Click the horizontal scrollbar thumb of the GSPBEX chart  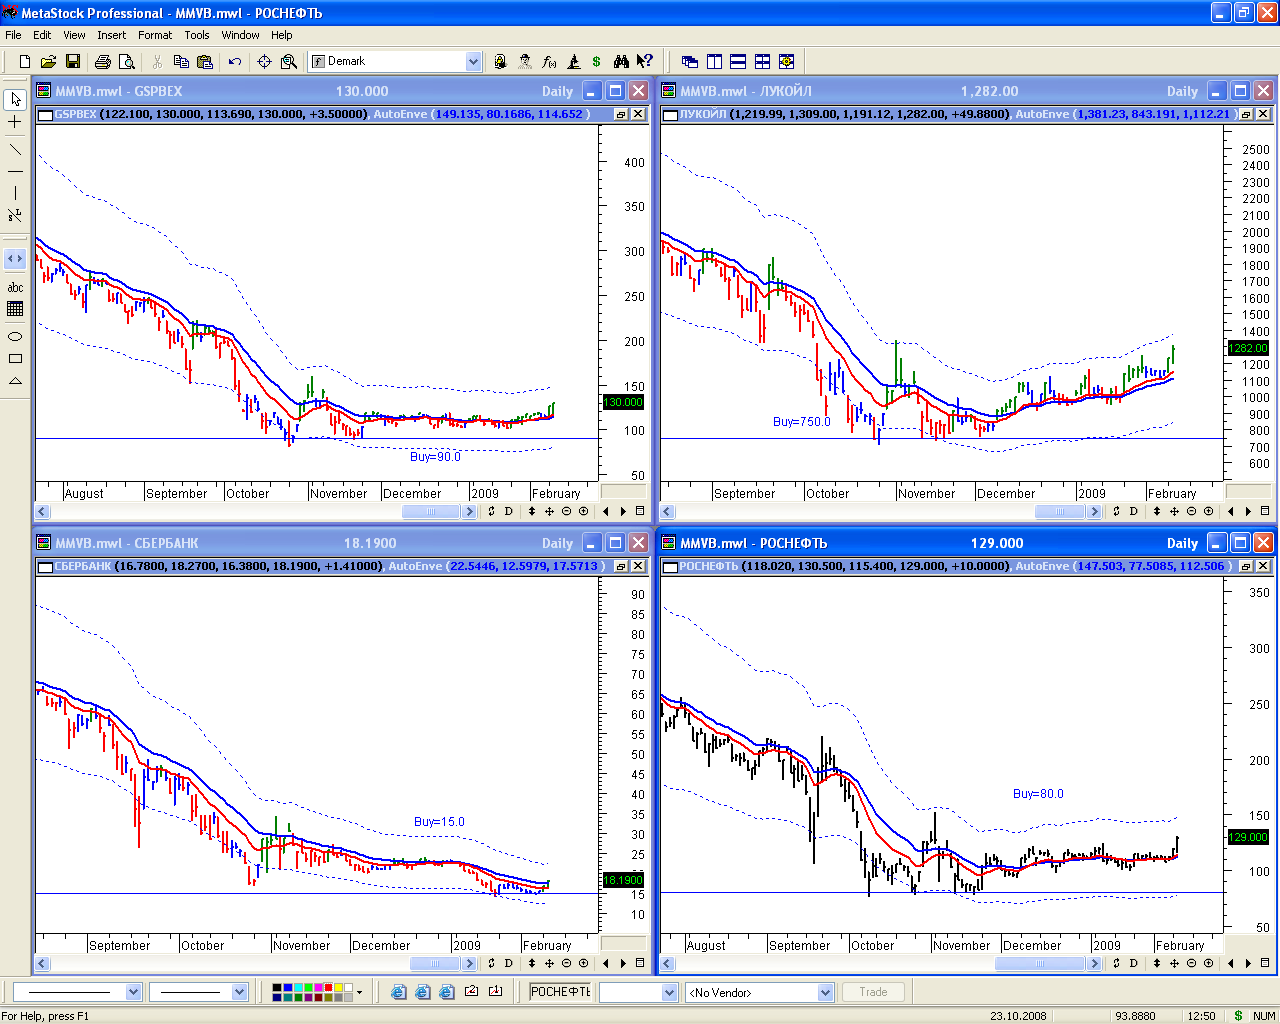(432, 511)
